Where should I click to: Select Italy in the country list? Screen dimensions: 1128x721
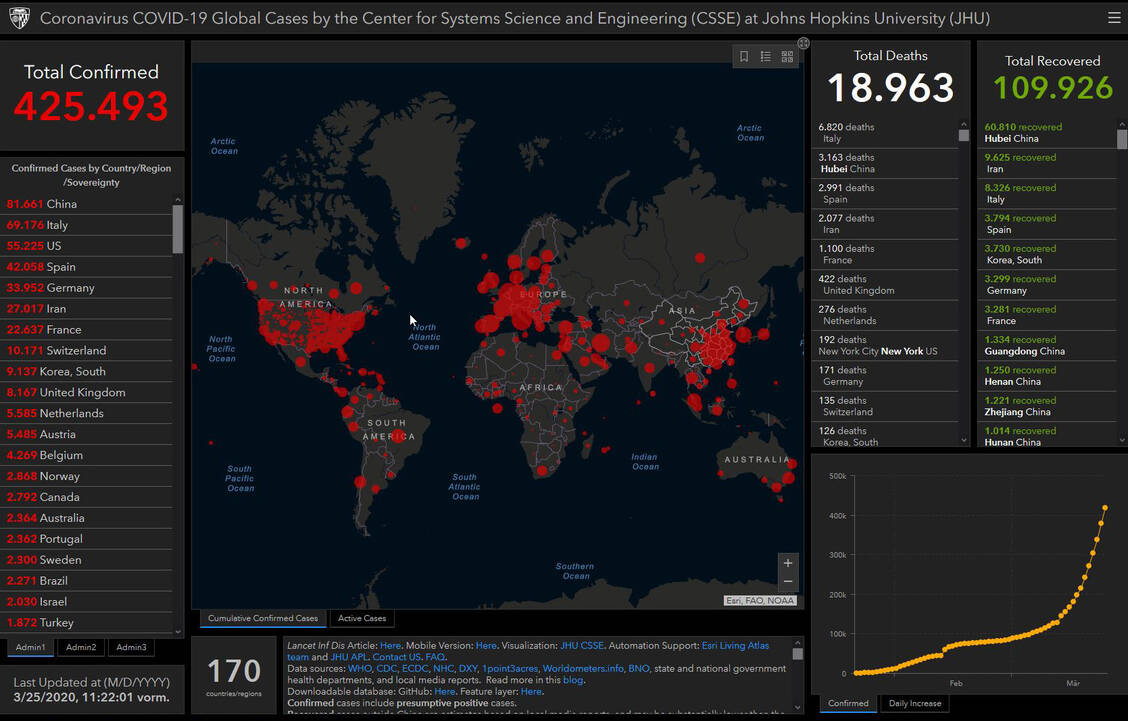coord(87,225)
